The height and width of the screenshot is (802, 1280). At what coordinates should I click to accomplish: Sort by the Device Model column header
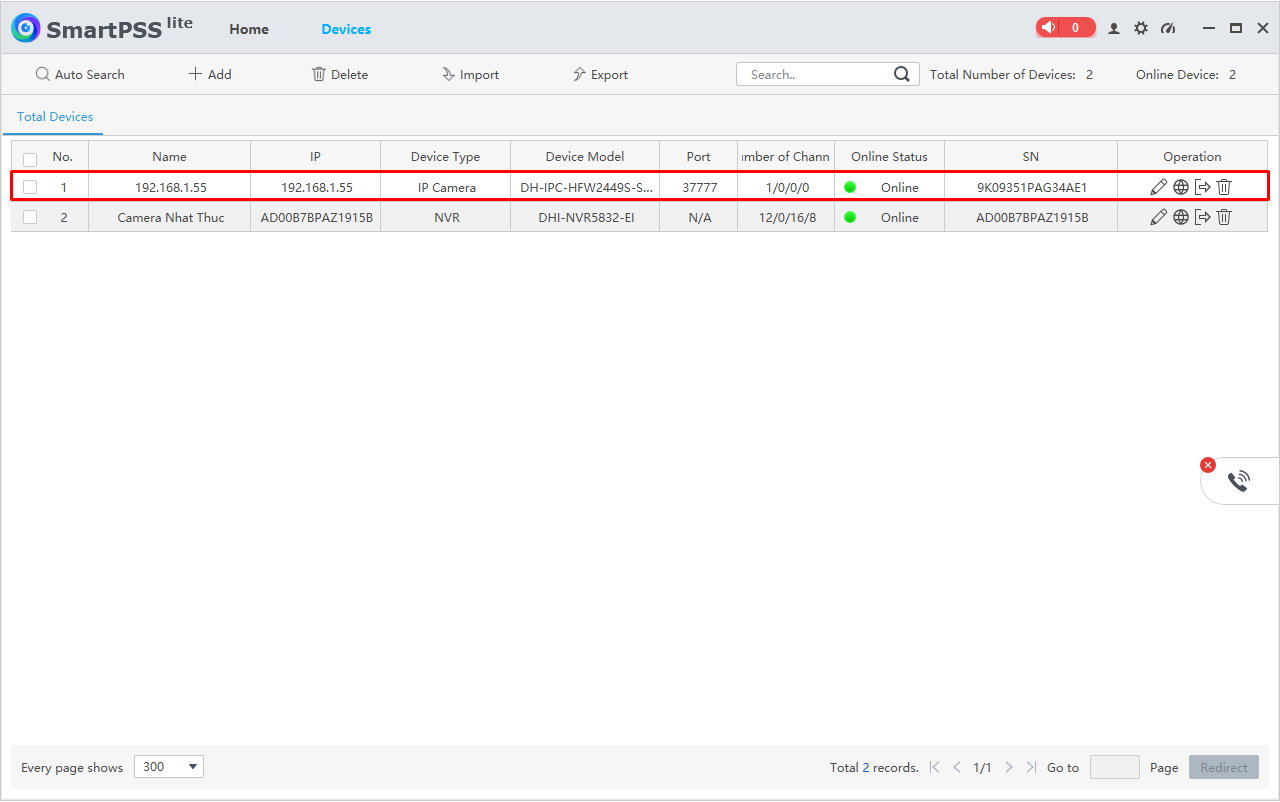tap(585, 156)
